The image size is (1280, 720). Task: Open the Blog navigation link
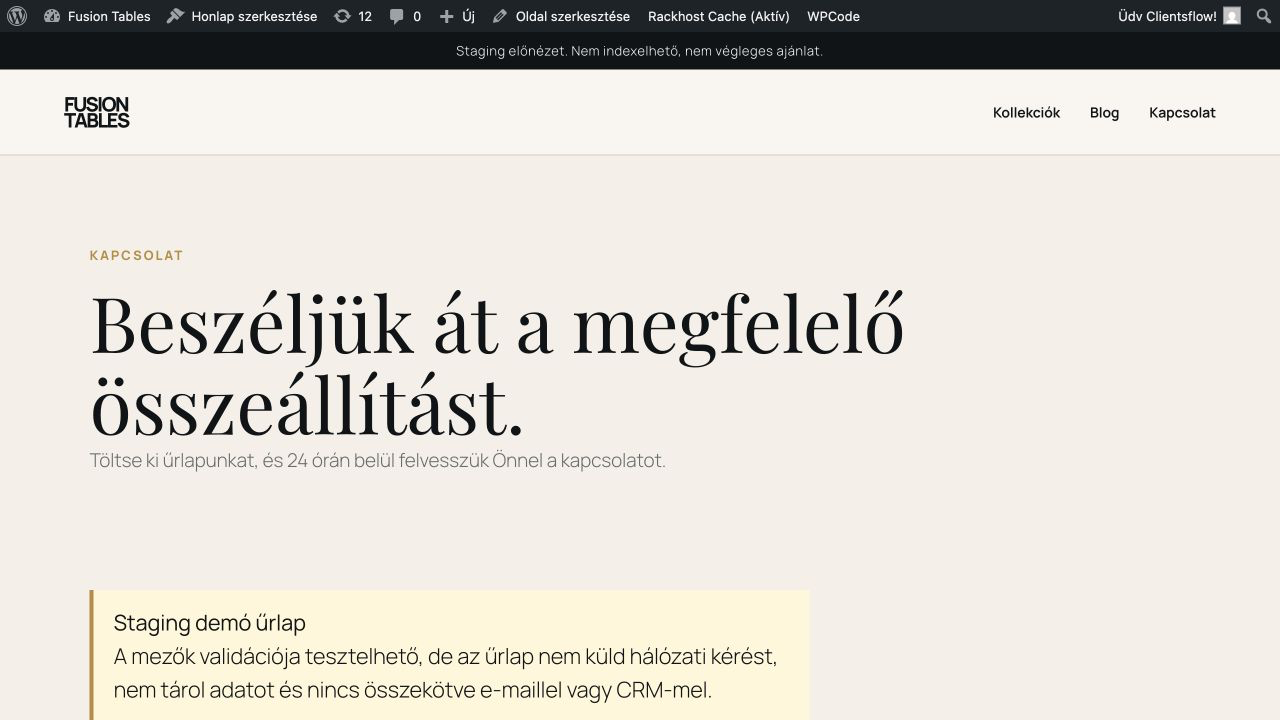click(x=1104, y=113)
